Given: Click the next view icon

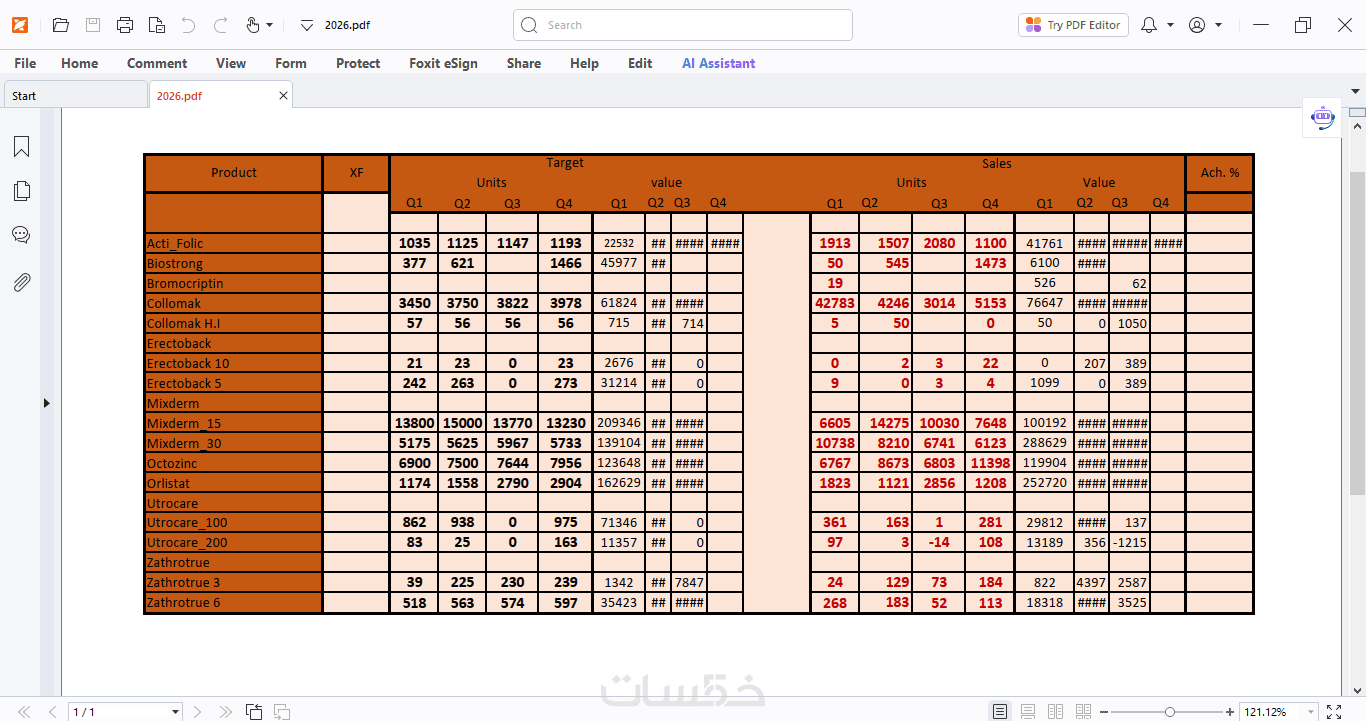Looking at the screenshot, I should click(x=282, y=712).
